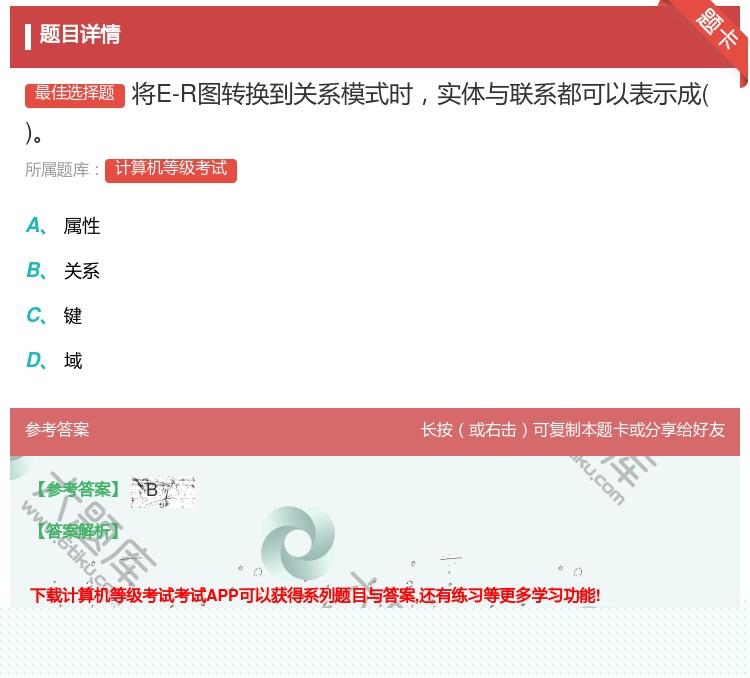This screenshot has width=750, height=678.
Task: Click the 【参考答案】 label
Action: tap(78, 489)
